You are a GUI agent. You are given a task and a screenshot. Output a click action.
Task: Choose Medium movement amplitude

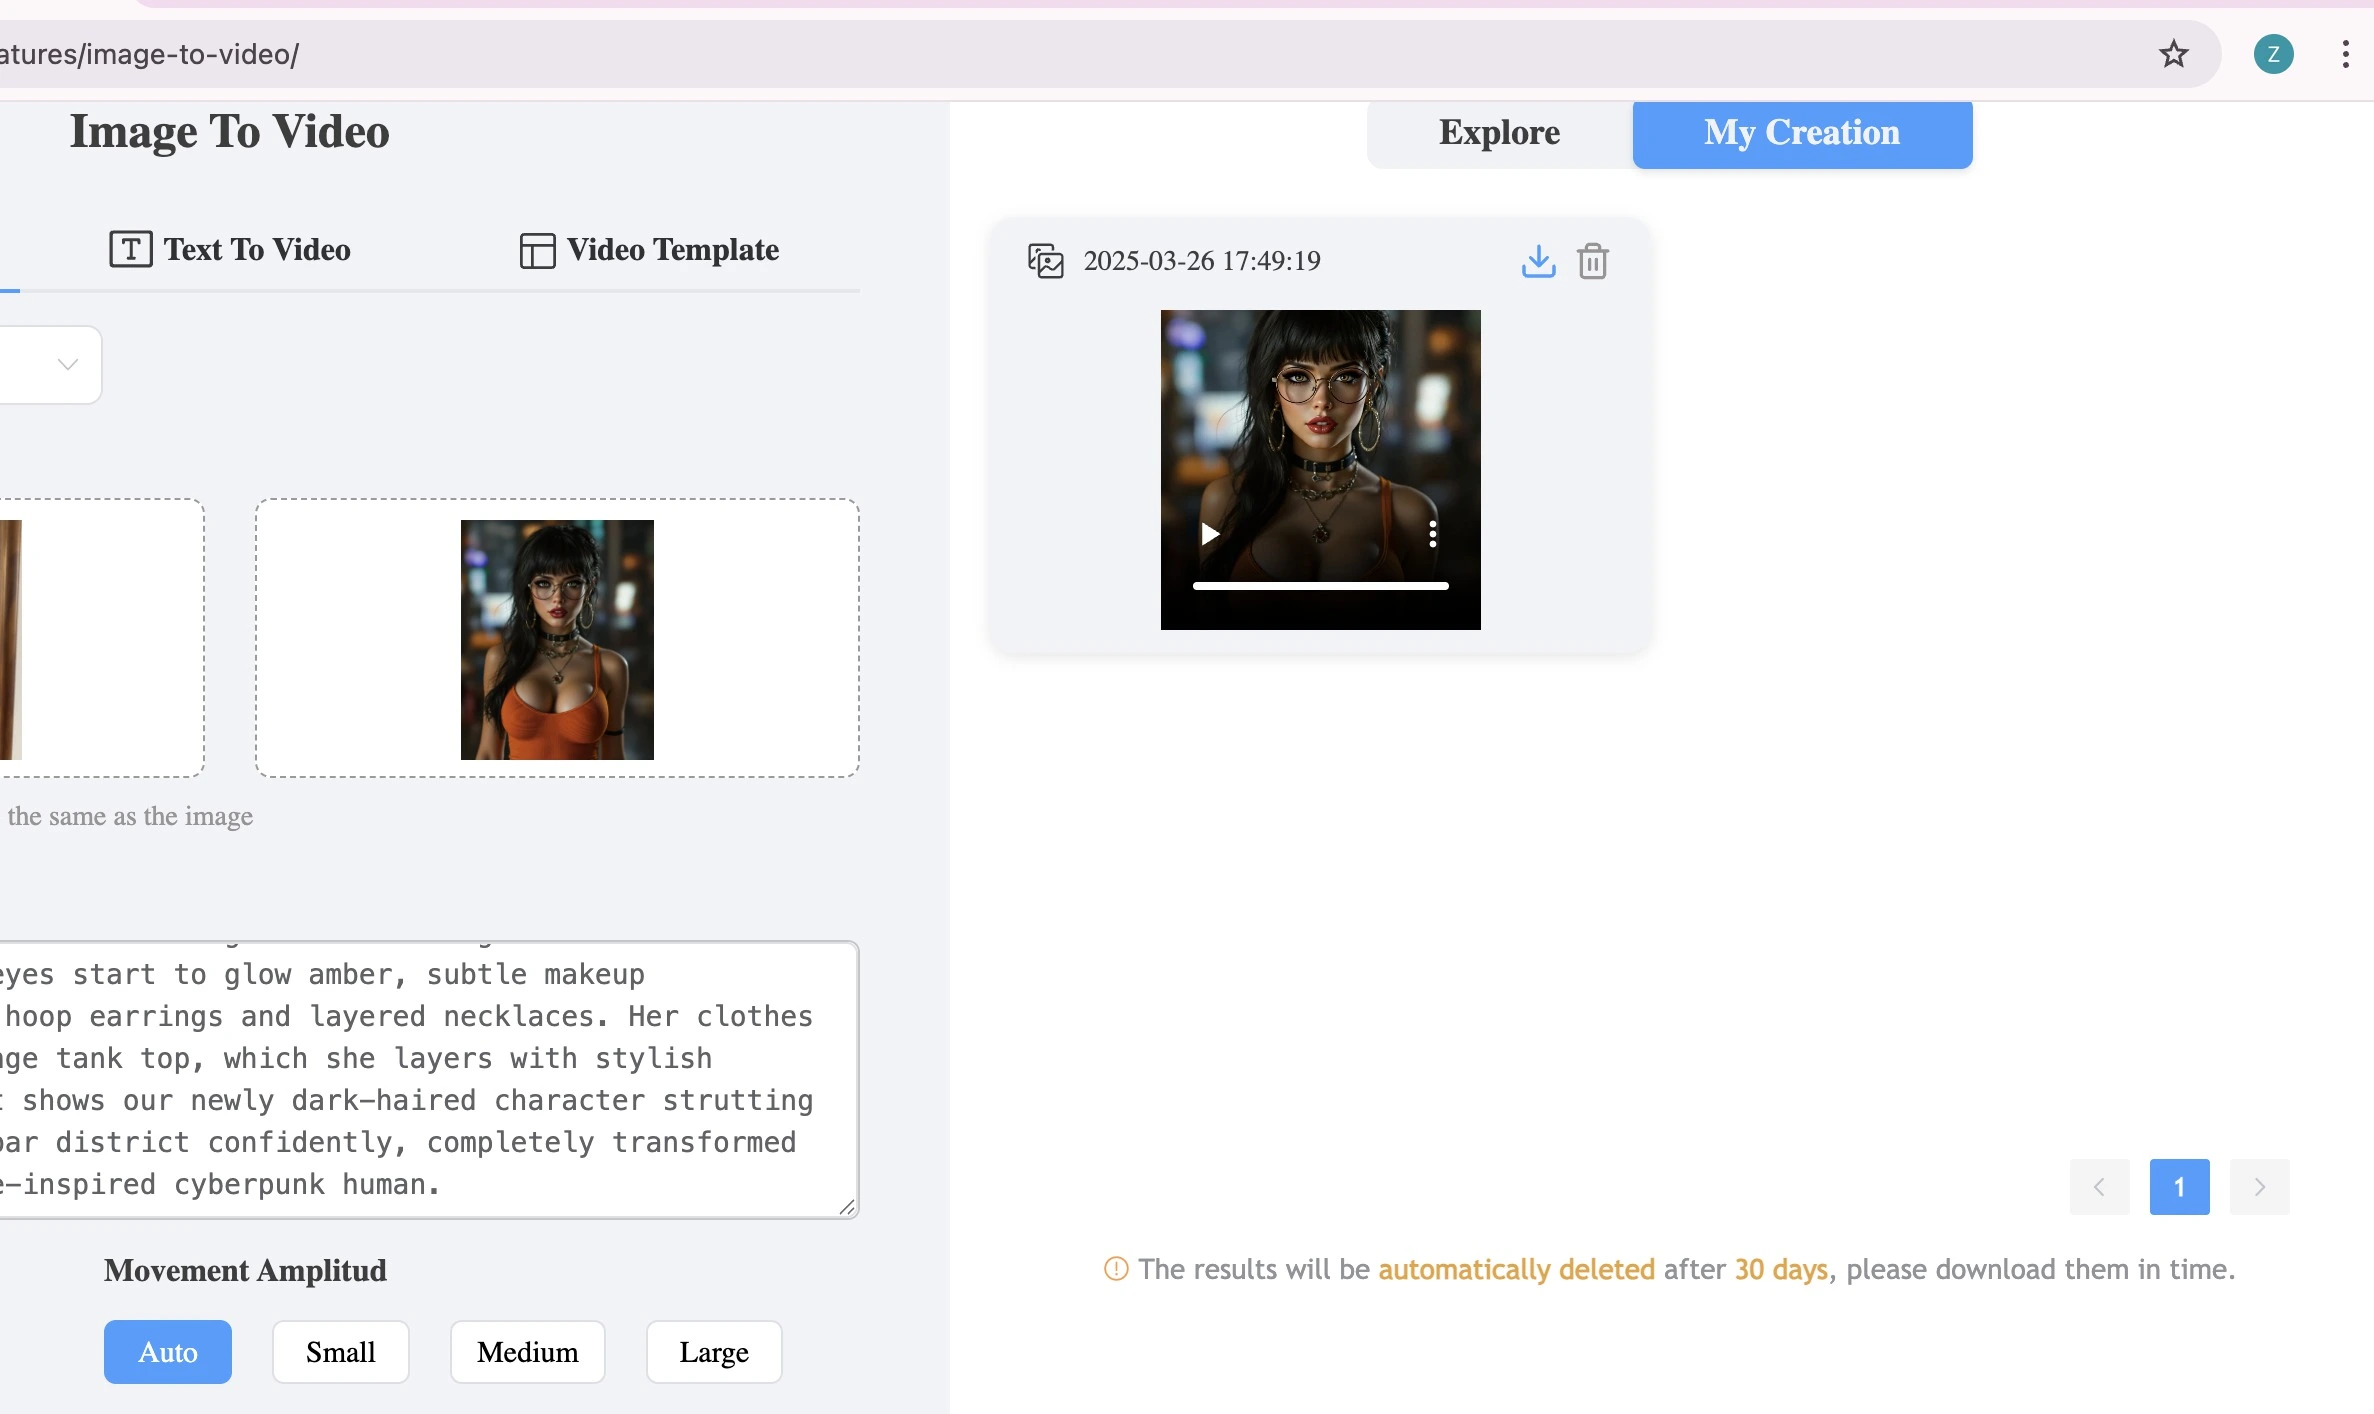[x=528, y=1352]
